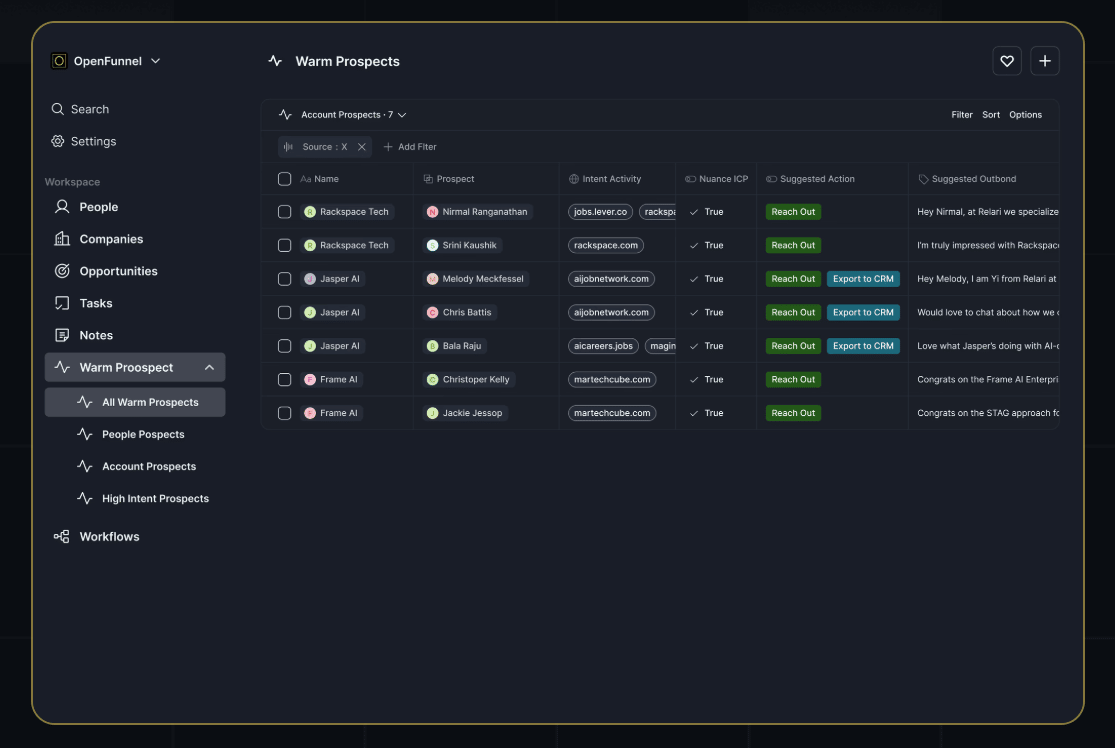1115x748 pixels.
Task: Click the Tasks icon in sidebar
Action: (63, 303)
